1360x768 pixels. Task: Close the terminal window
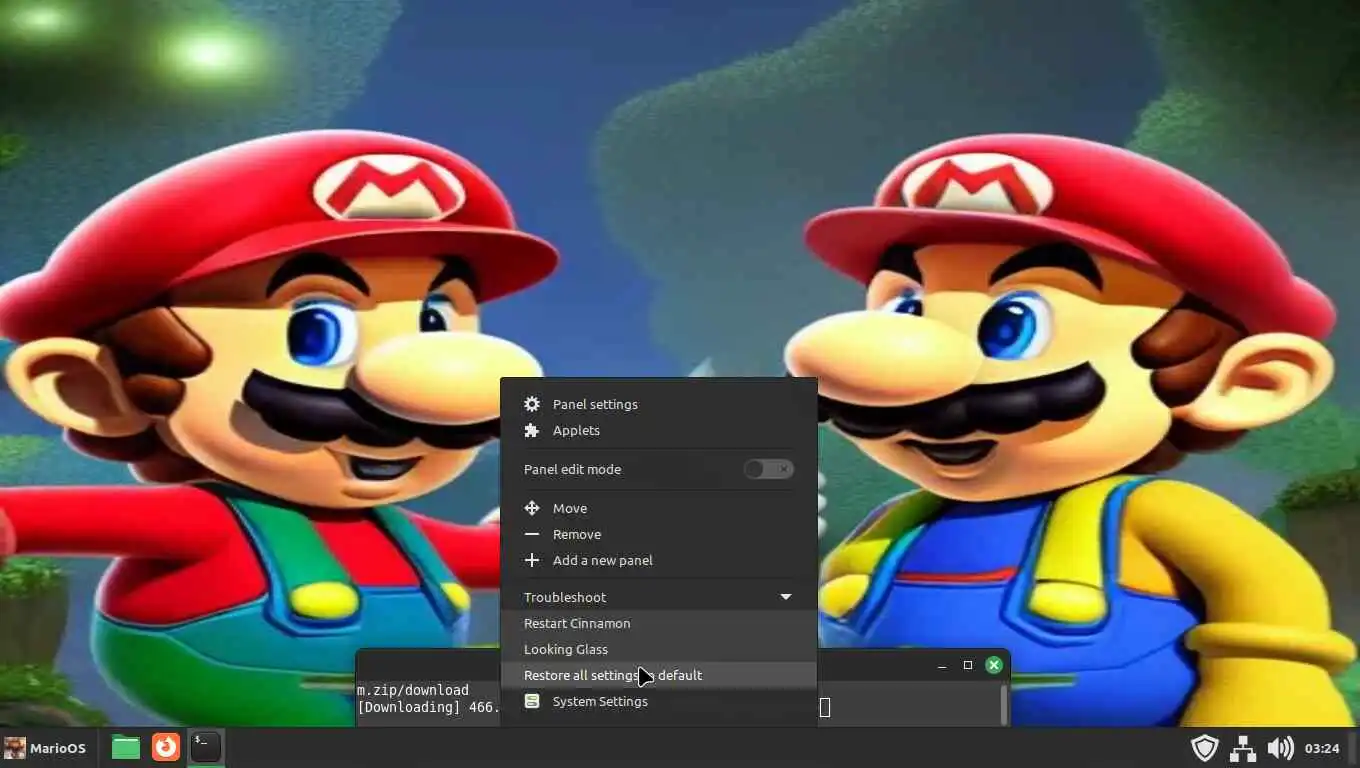click(994, 665)
